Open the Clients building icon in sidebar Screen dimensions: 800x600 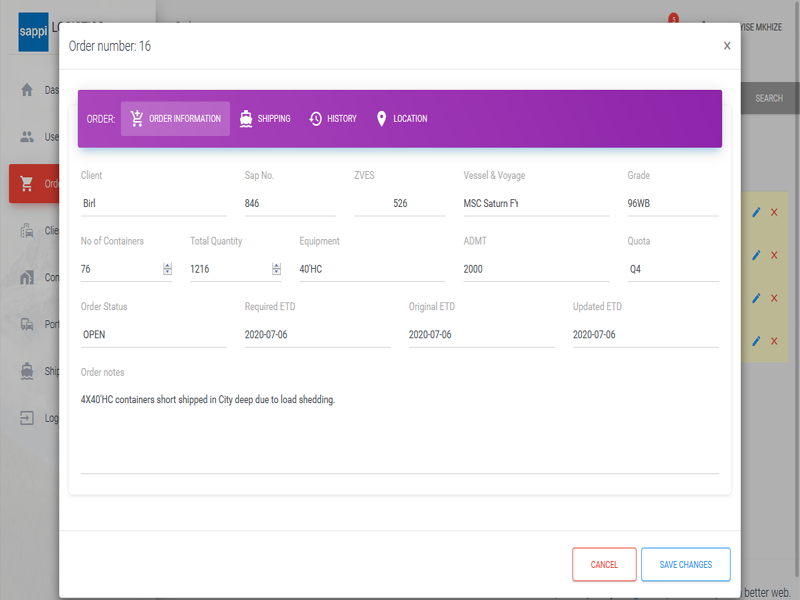(x=27, y=231)
